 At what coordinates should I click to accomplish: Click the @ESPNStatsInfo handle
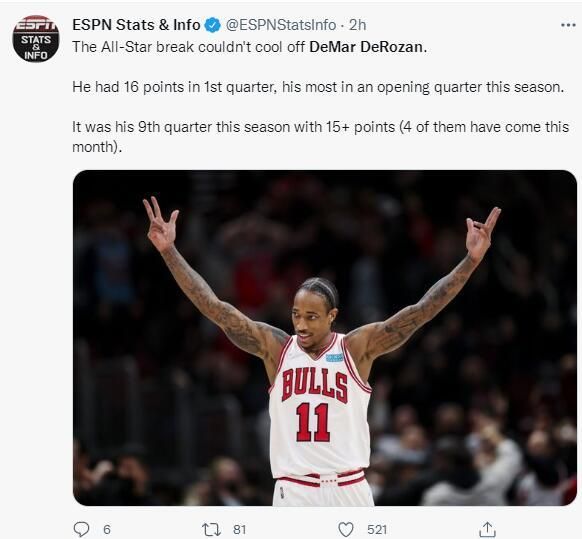pyautogui.click(x=281, y=25)
